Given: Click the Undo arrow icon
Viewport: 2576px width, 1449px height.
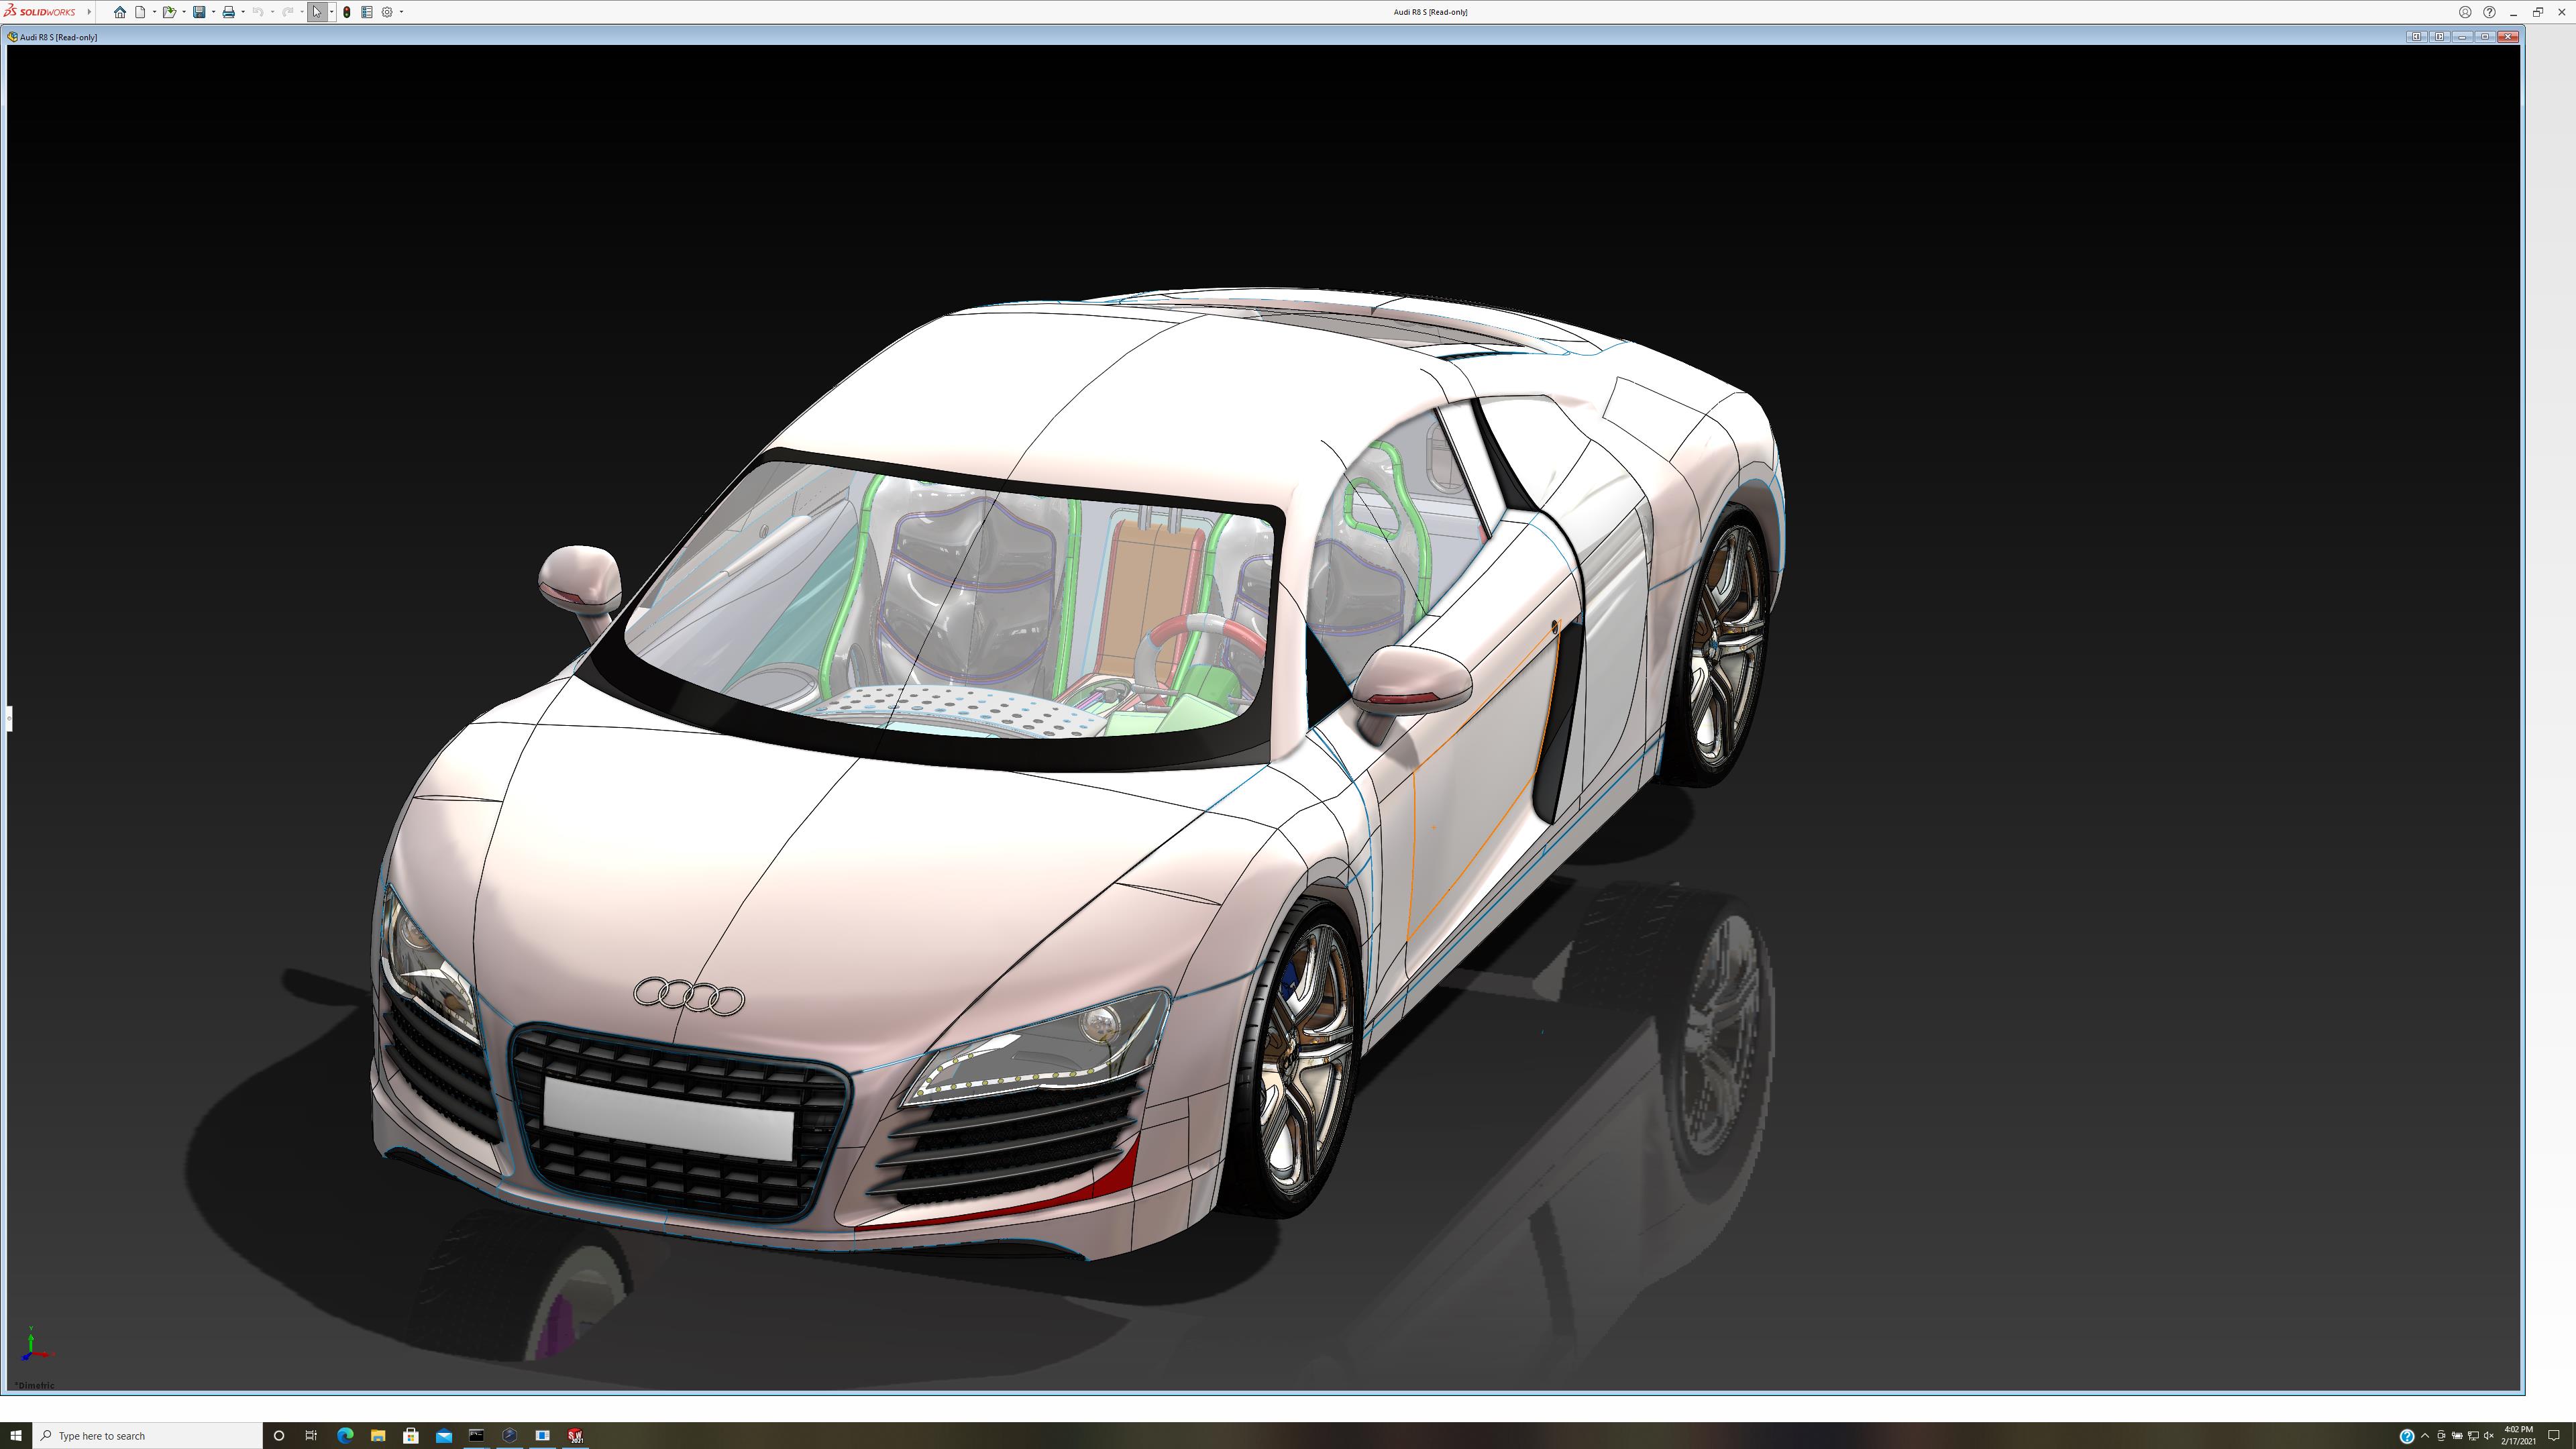Looking at the screenshot, I should (x=258, y=12).
